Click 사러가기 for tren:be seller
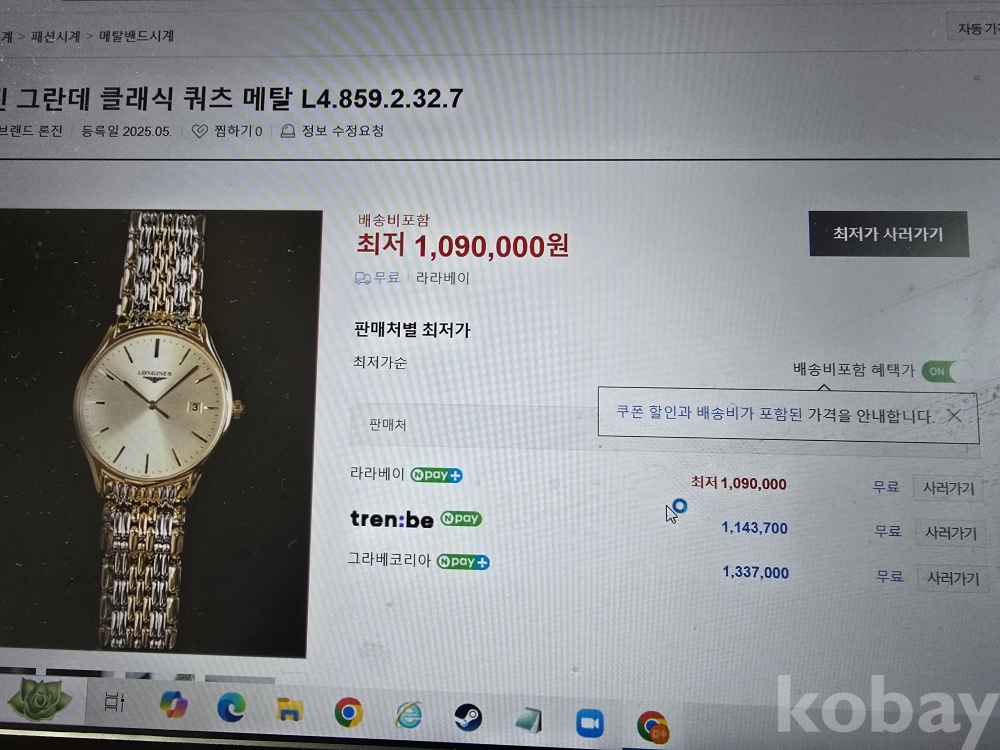 tap(950, 533)
